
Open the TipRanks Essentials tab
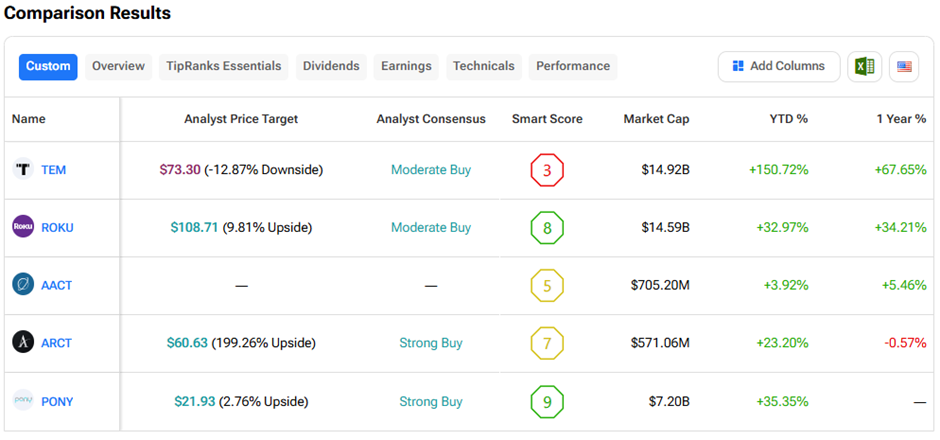click(x=224, y=67)
